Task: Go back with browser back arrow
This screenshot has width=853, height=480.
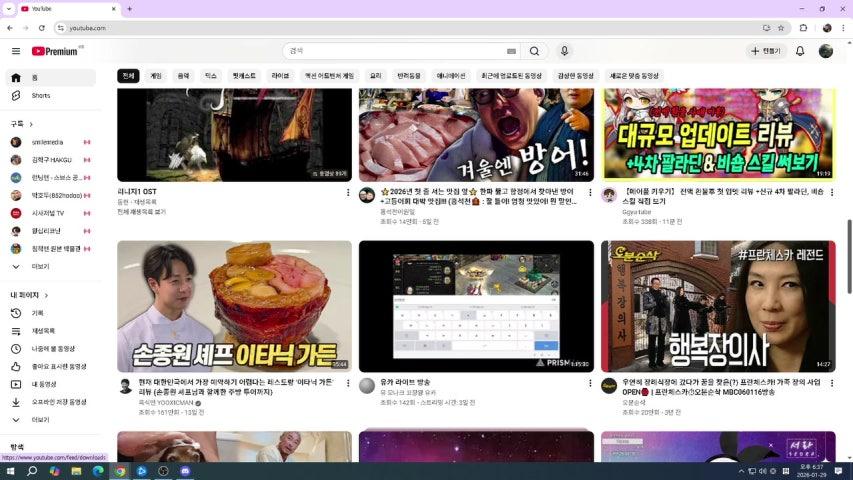Action: 10,28
